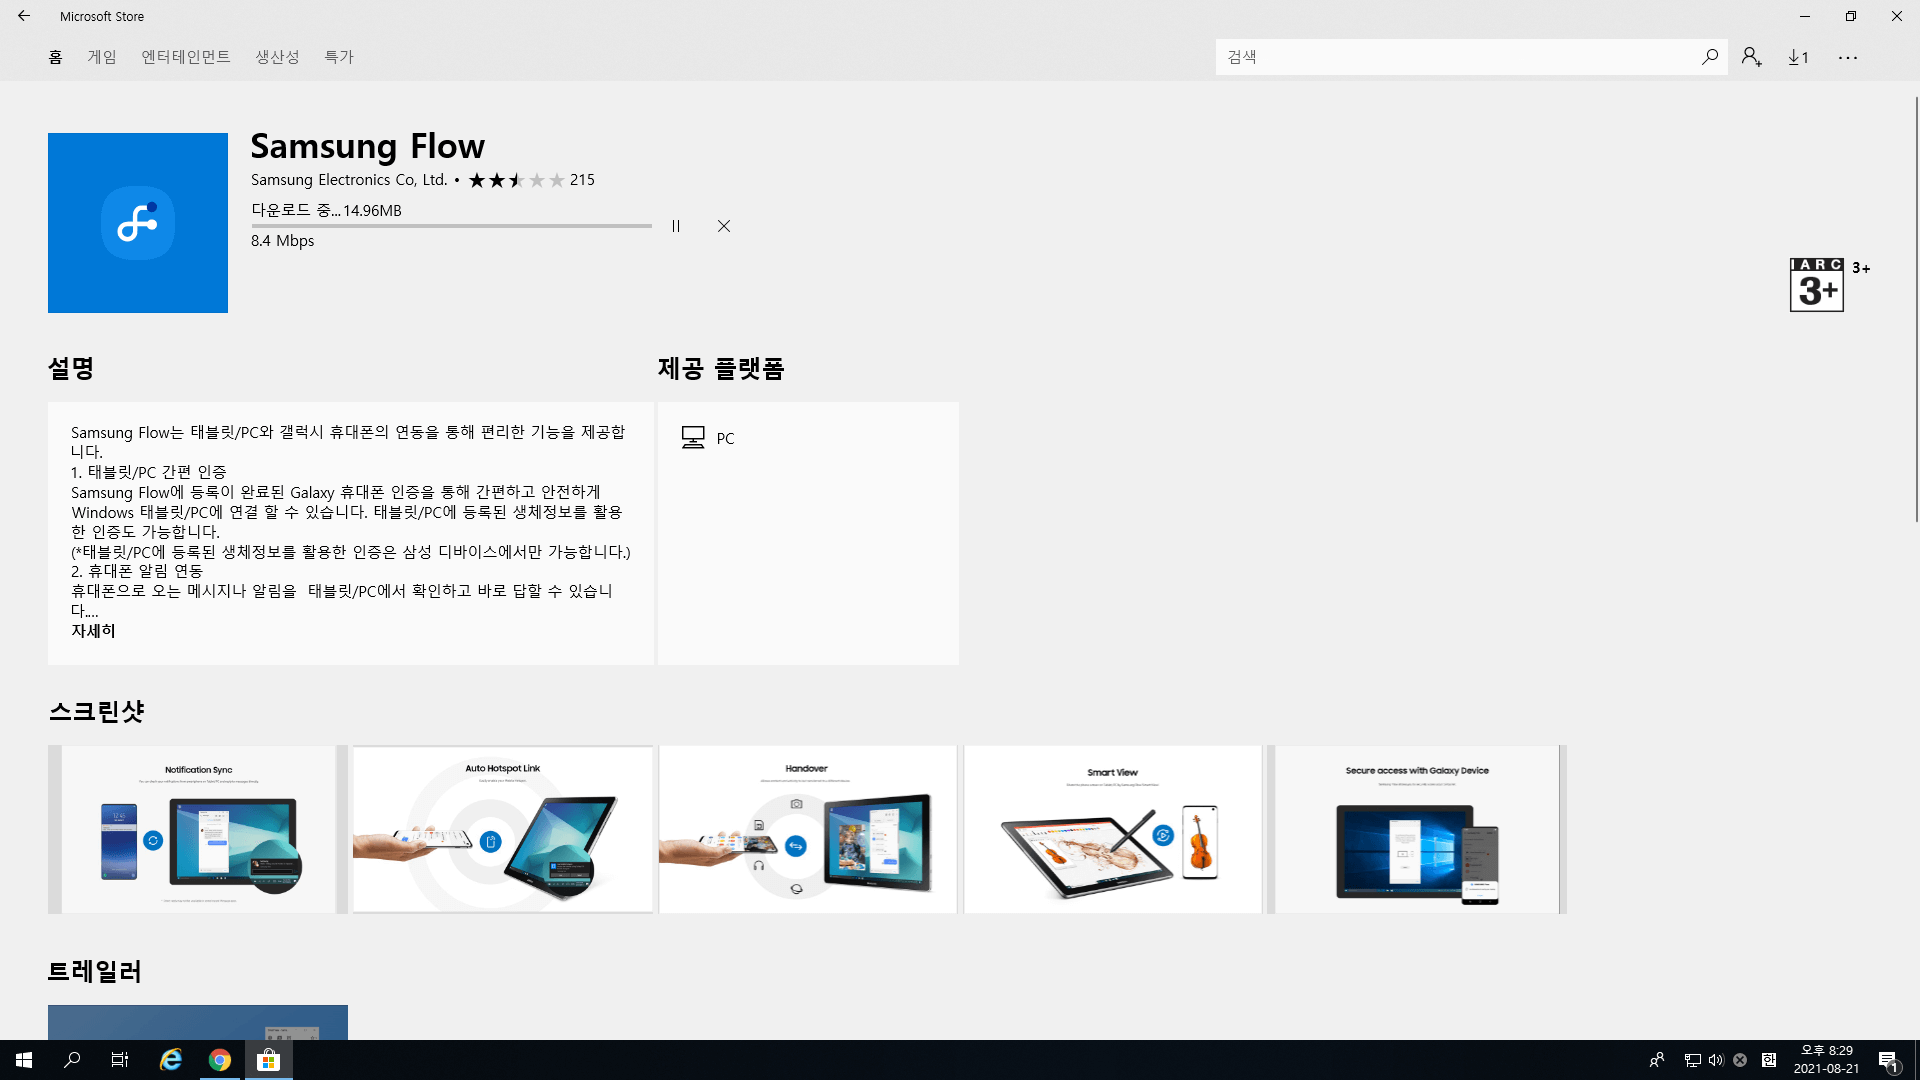Open People icon in system tray

click(1657, 1060)
